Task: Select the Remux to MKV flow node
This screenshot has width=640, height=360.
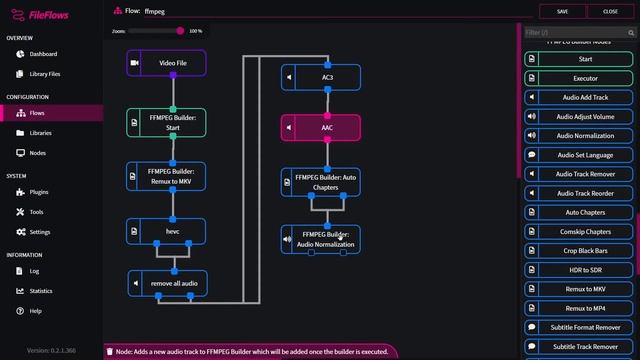Action: pos(166,176)
